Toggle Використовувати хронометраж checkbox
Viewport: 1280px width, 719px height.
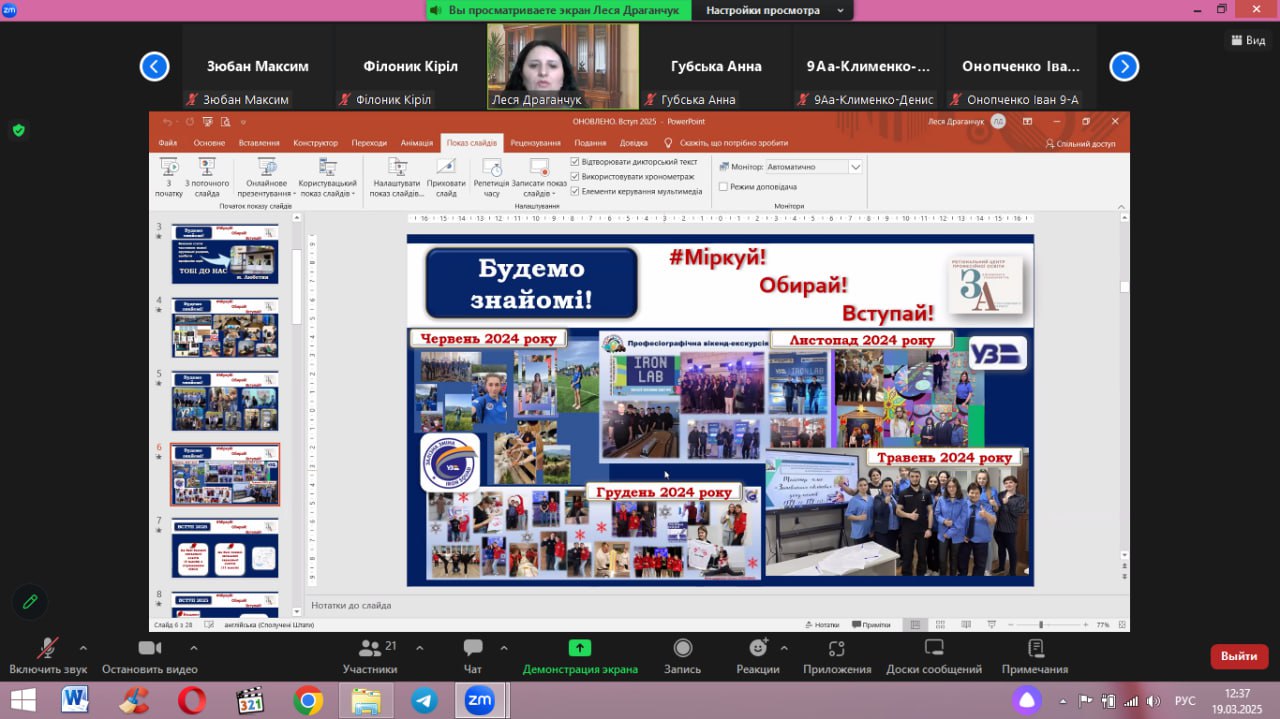(575, 176)
